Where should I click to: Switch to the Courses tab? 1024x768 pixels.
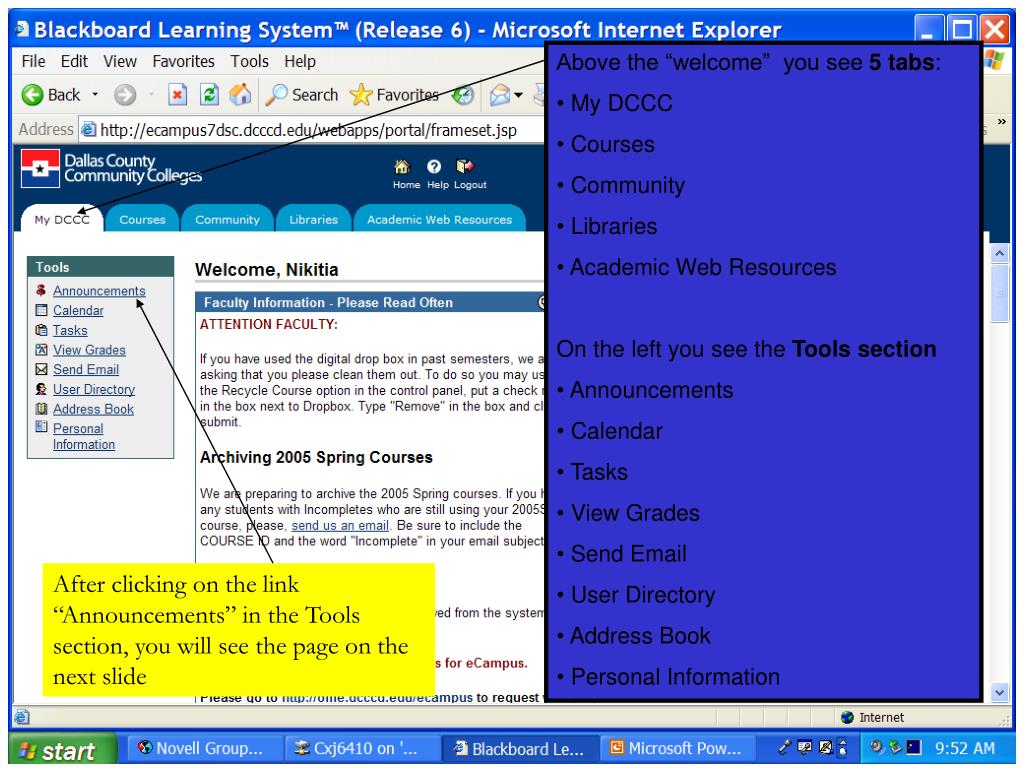click(x=142, y=219)
